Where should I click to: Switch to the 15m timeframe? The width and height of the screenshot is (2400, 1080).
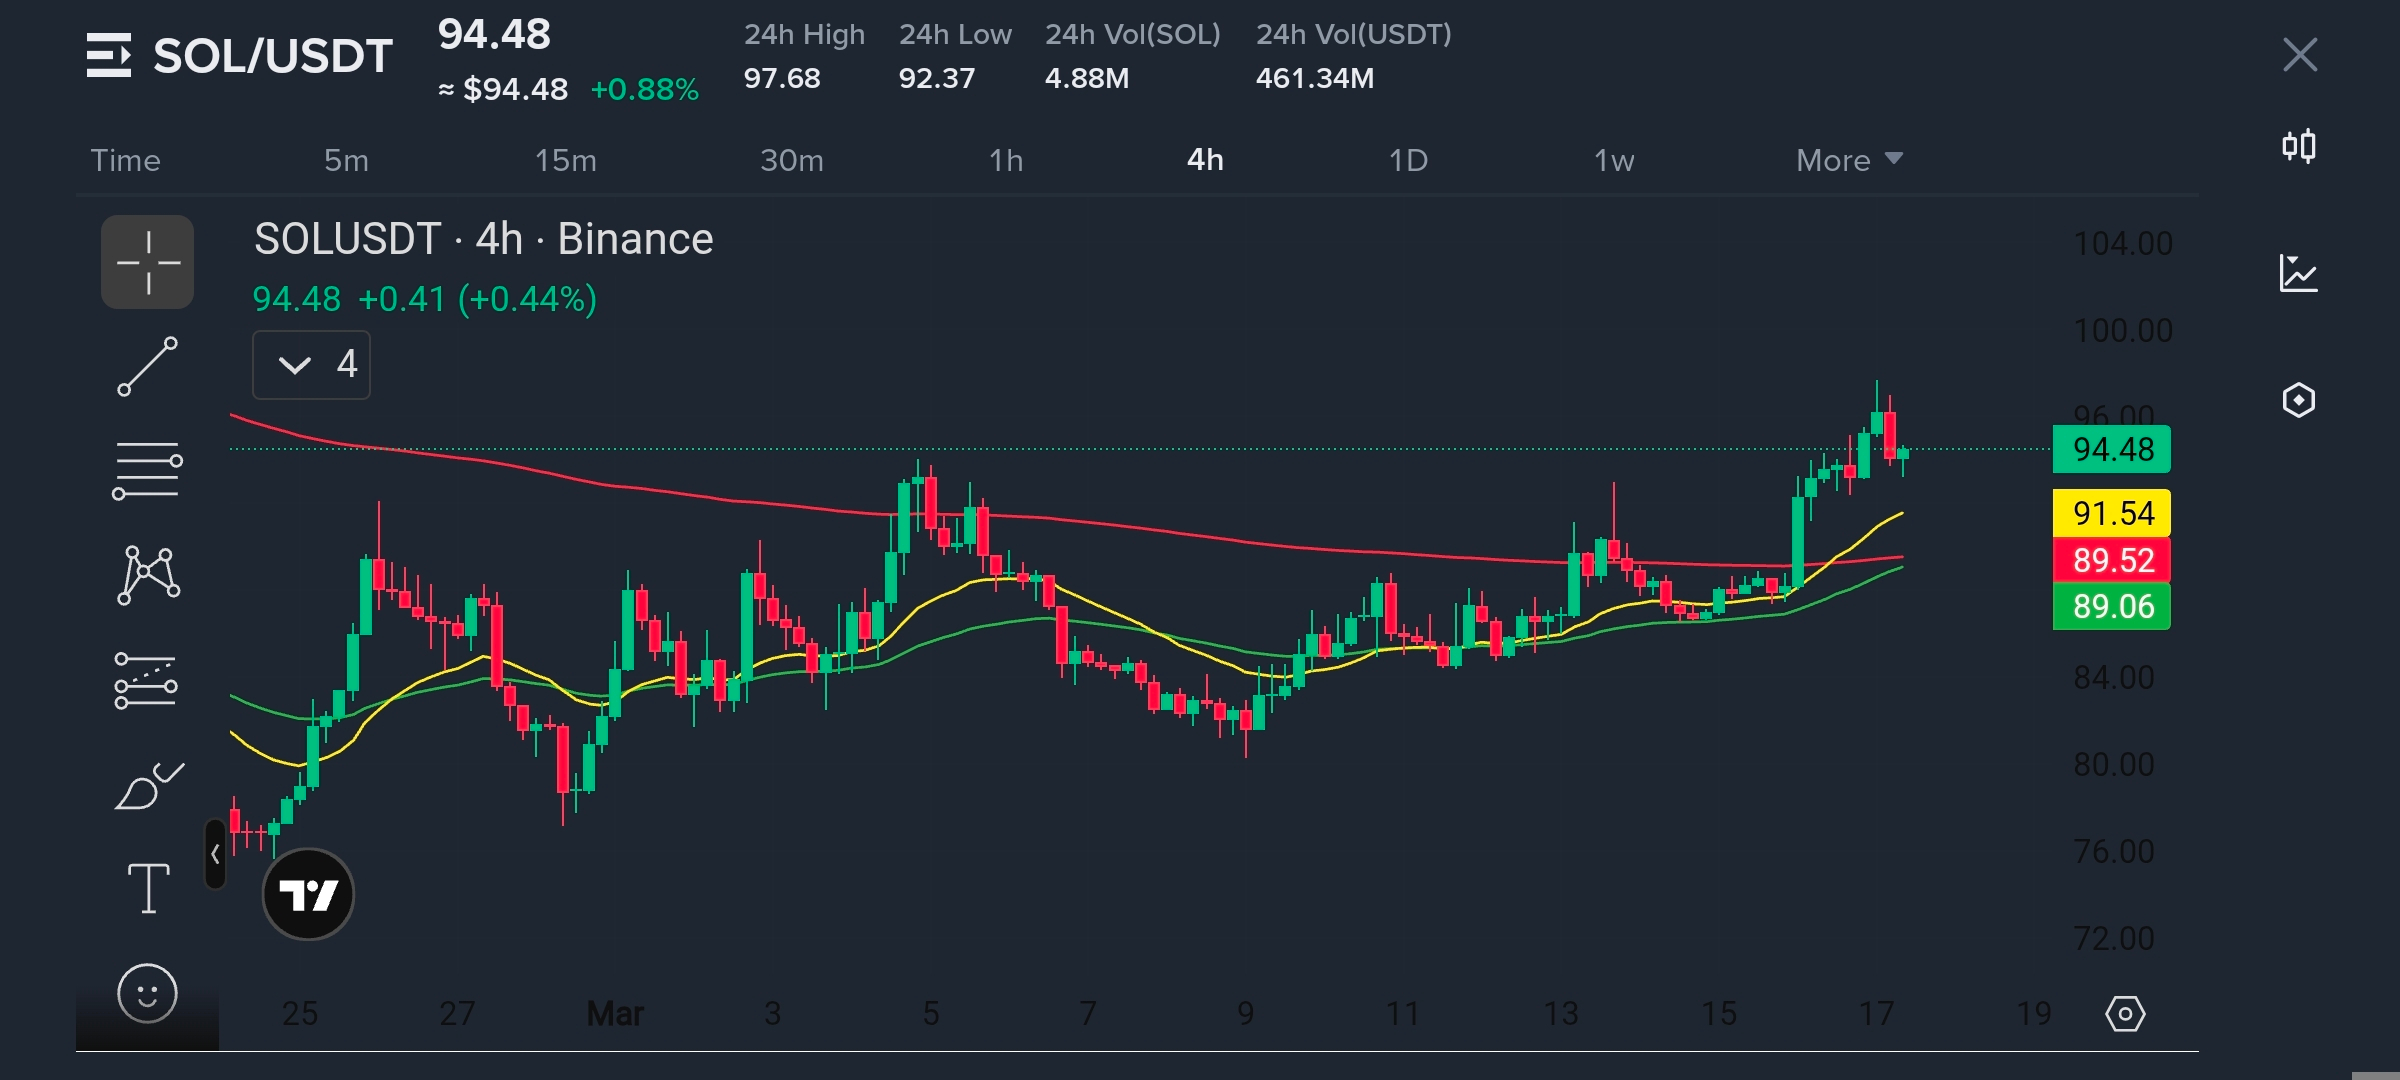tap(565, 160)
